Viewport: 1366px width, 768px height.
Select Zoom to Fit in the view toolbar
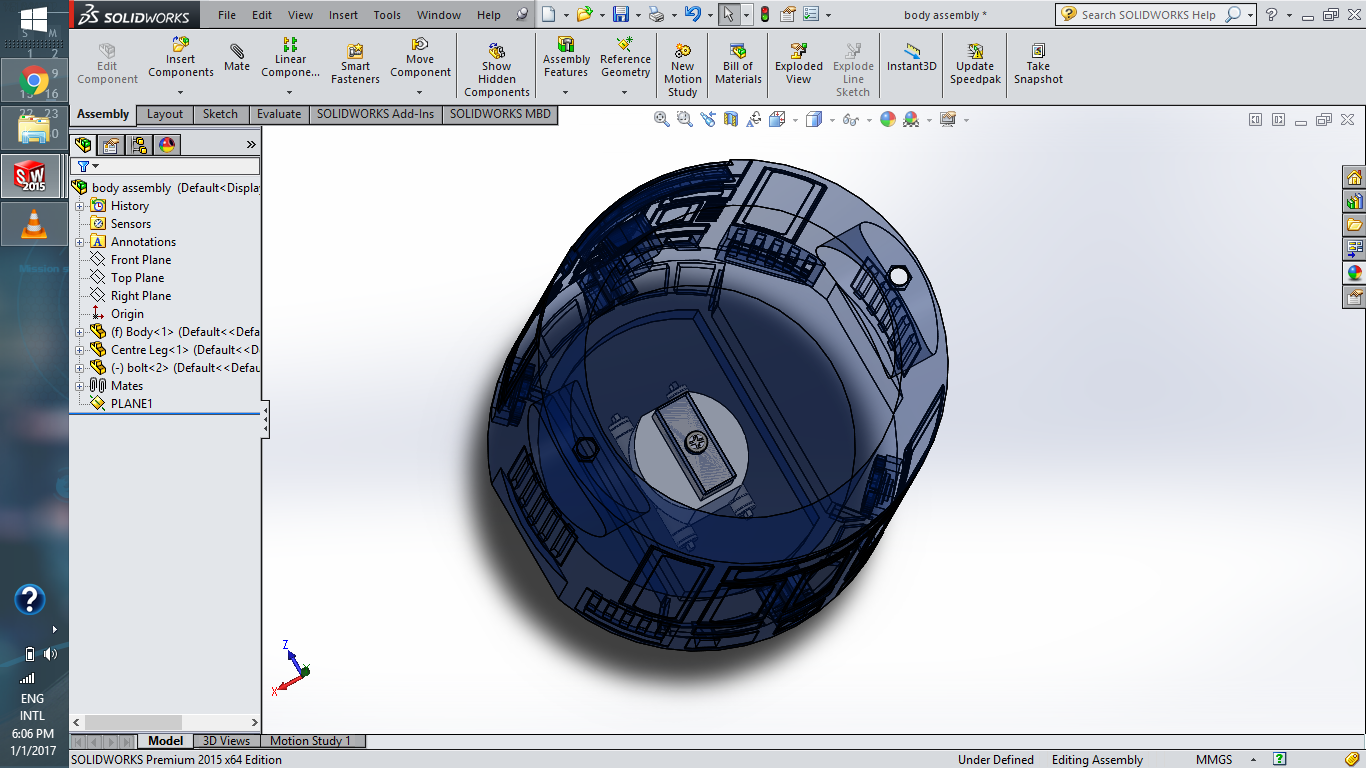point(661,118)
